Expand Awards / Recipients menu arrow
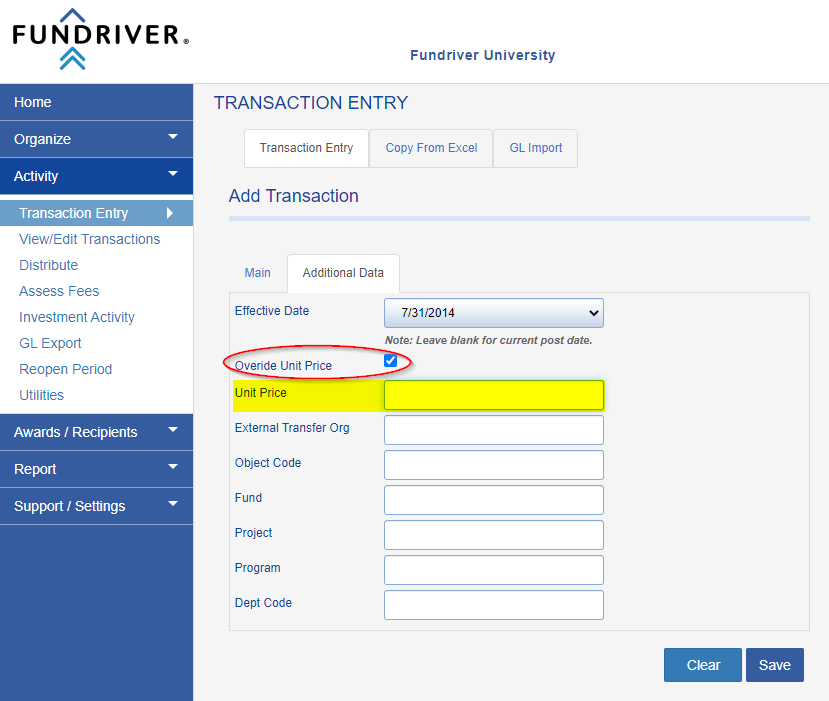This screenshot has width=829, height=701. tap(173, 430)
